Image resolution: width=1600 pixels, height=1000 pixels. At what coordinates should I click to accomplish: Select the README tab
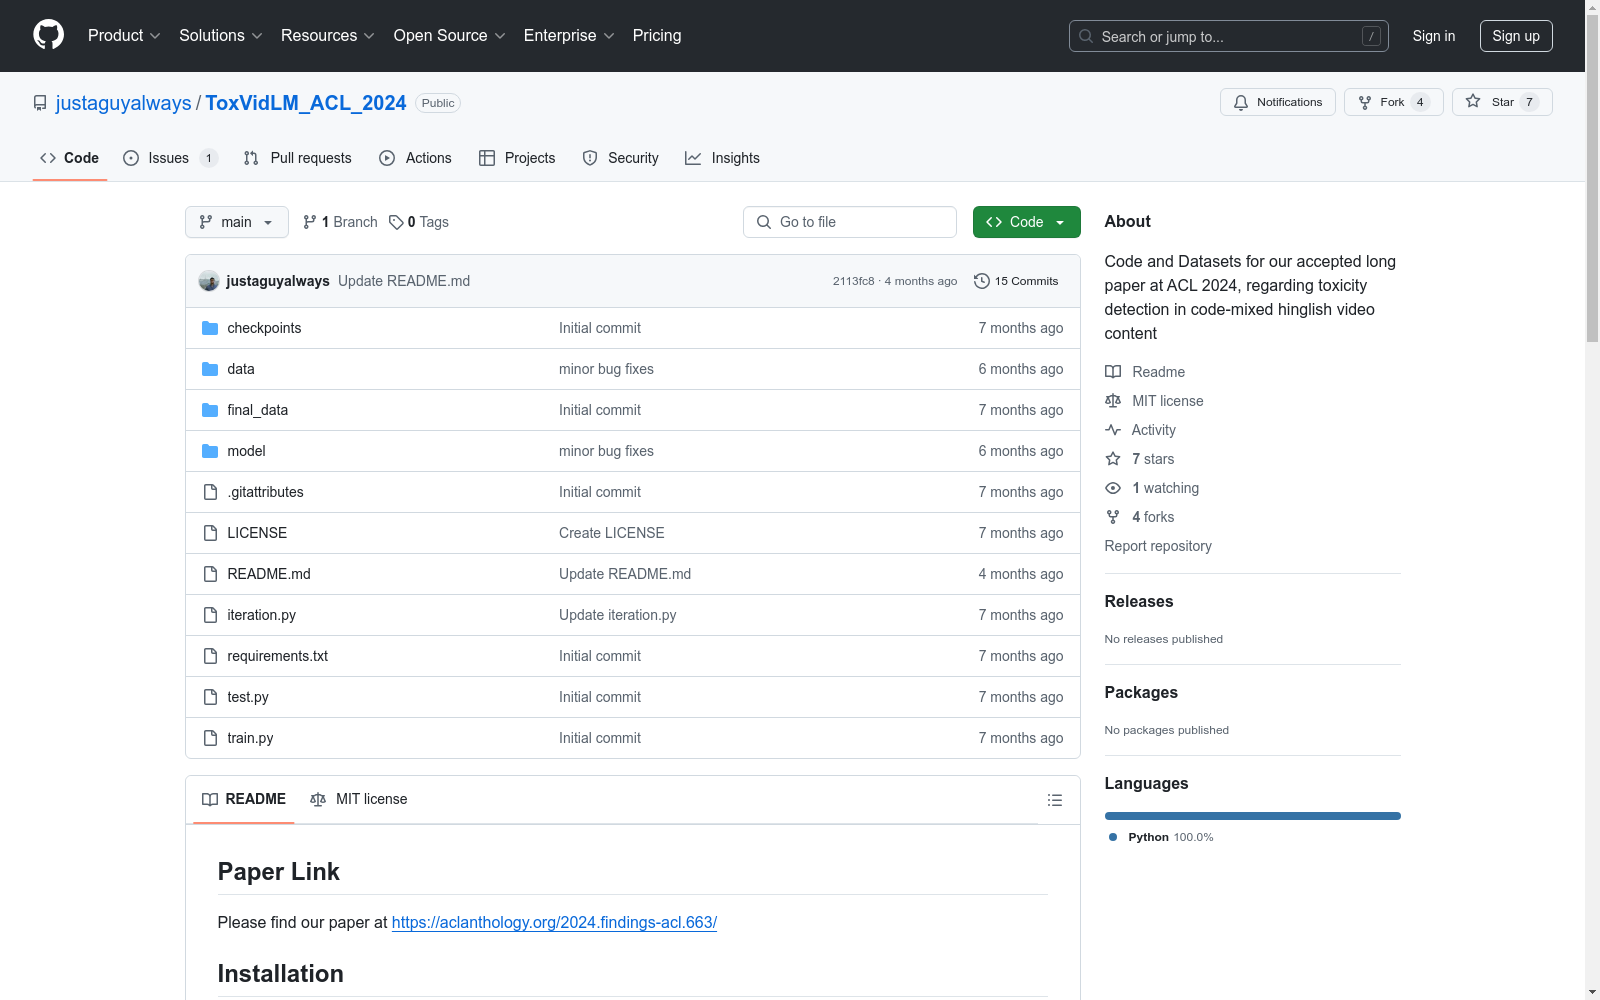[244, 799]
